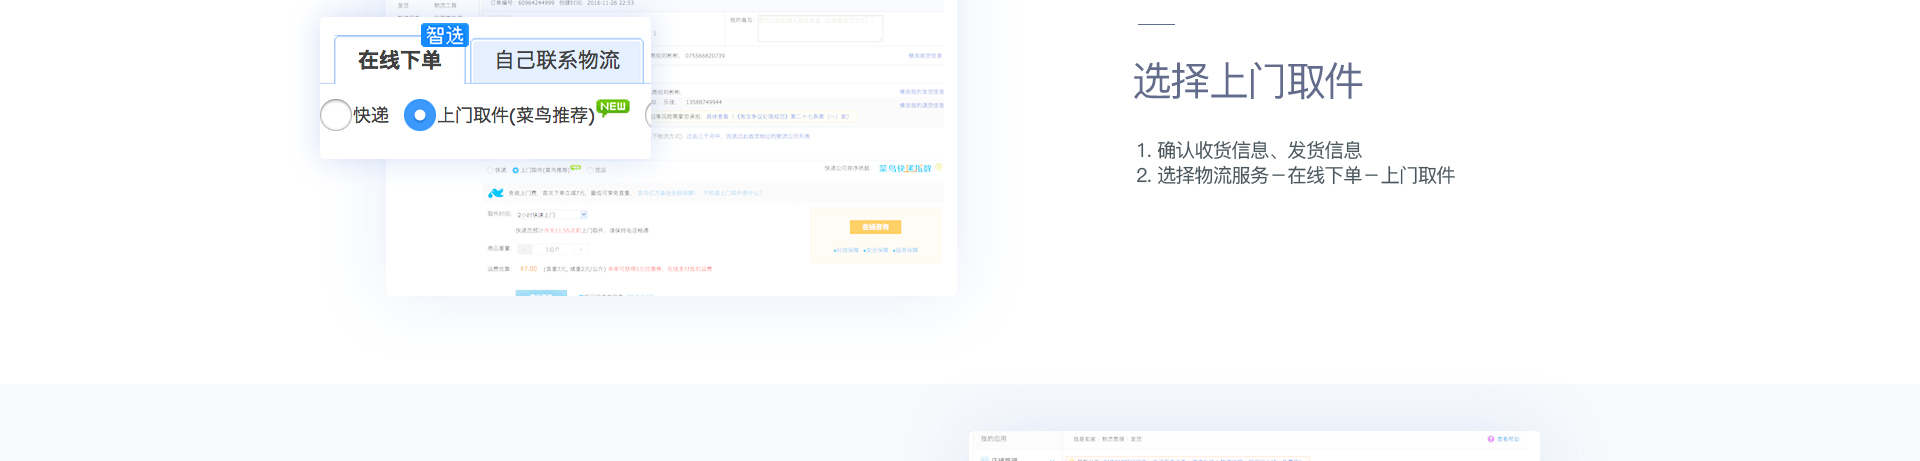Click the orange 在线咨询 button
Screen dimensions: 1920x461
pyautogui.click(x=875, y=227)
